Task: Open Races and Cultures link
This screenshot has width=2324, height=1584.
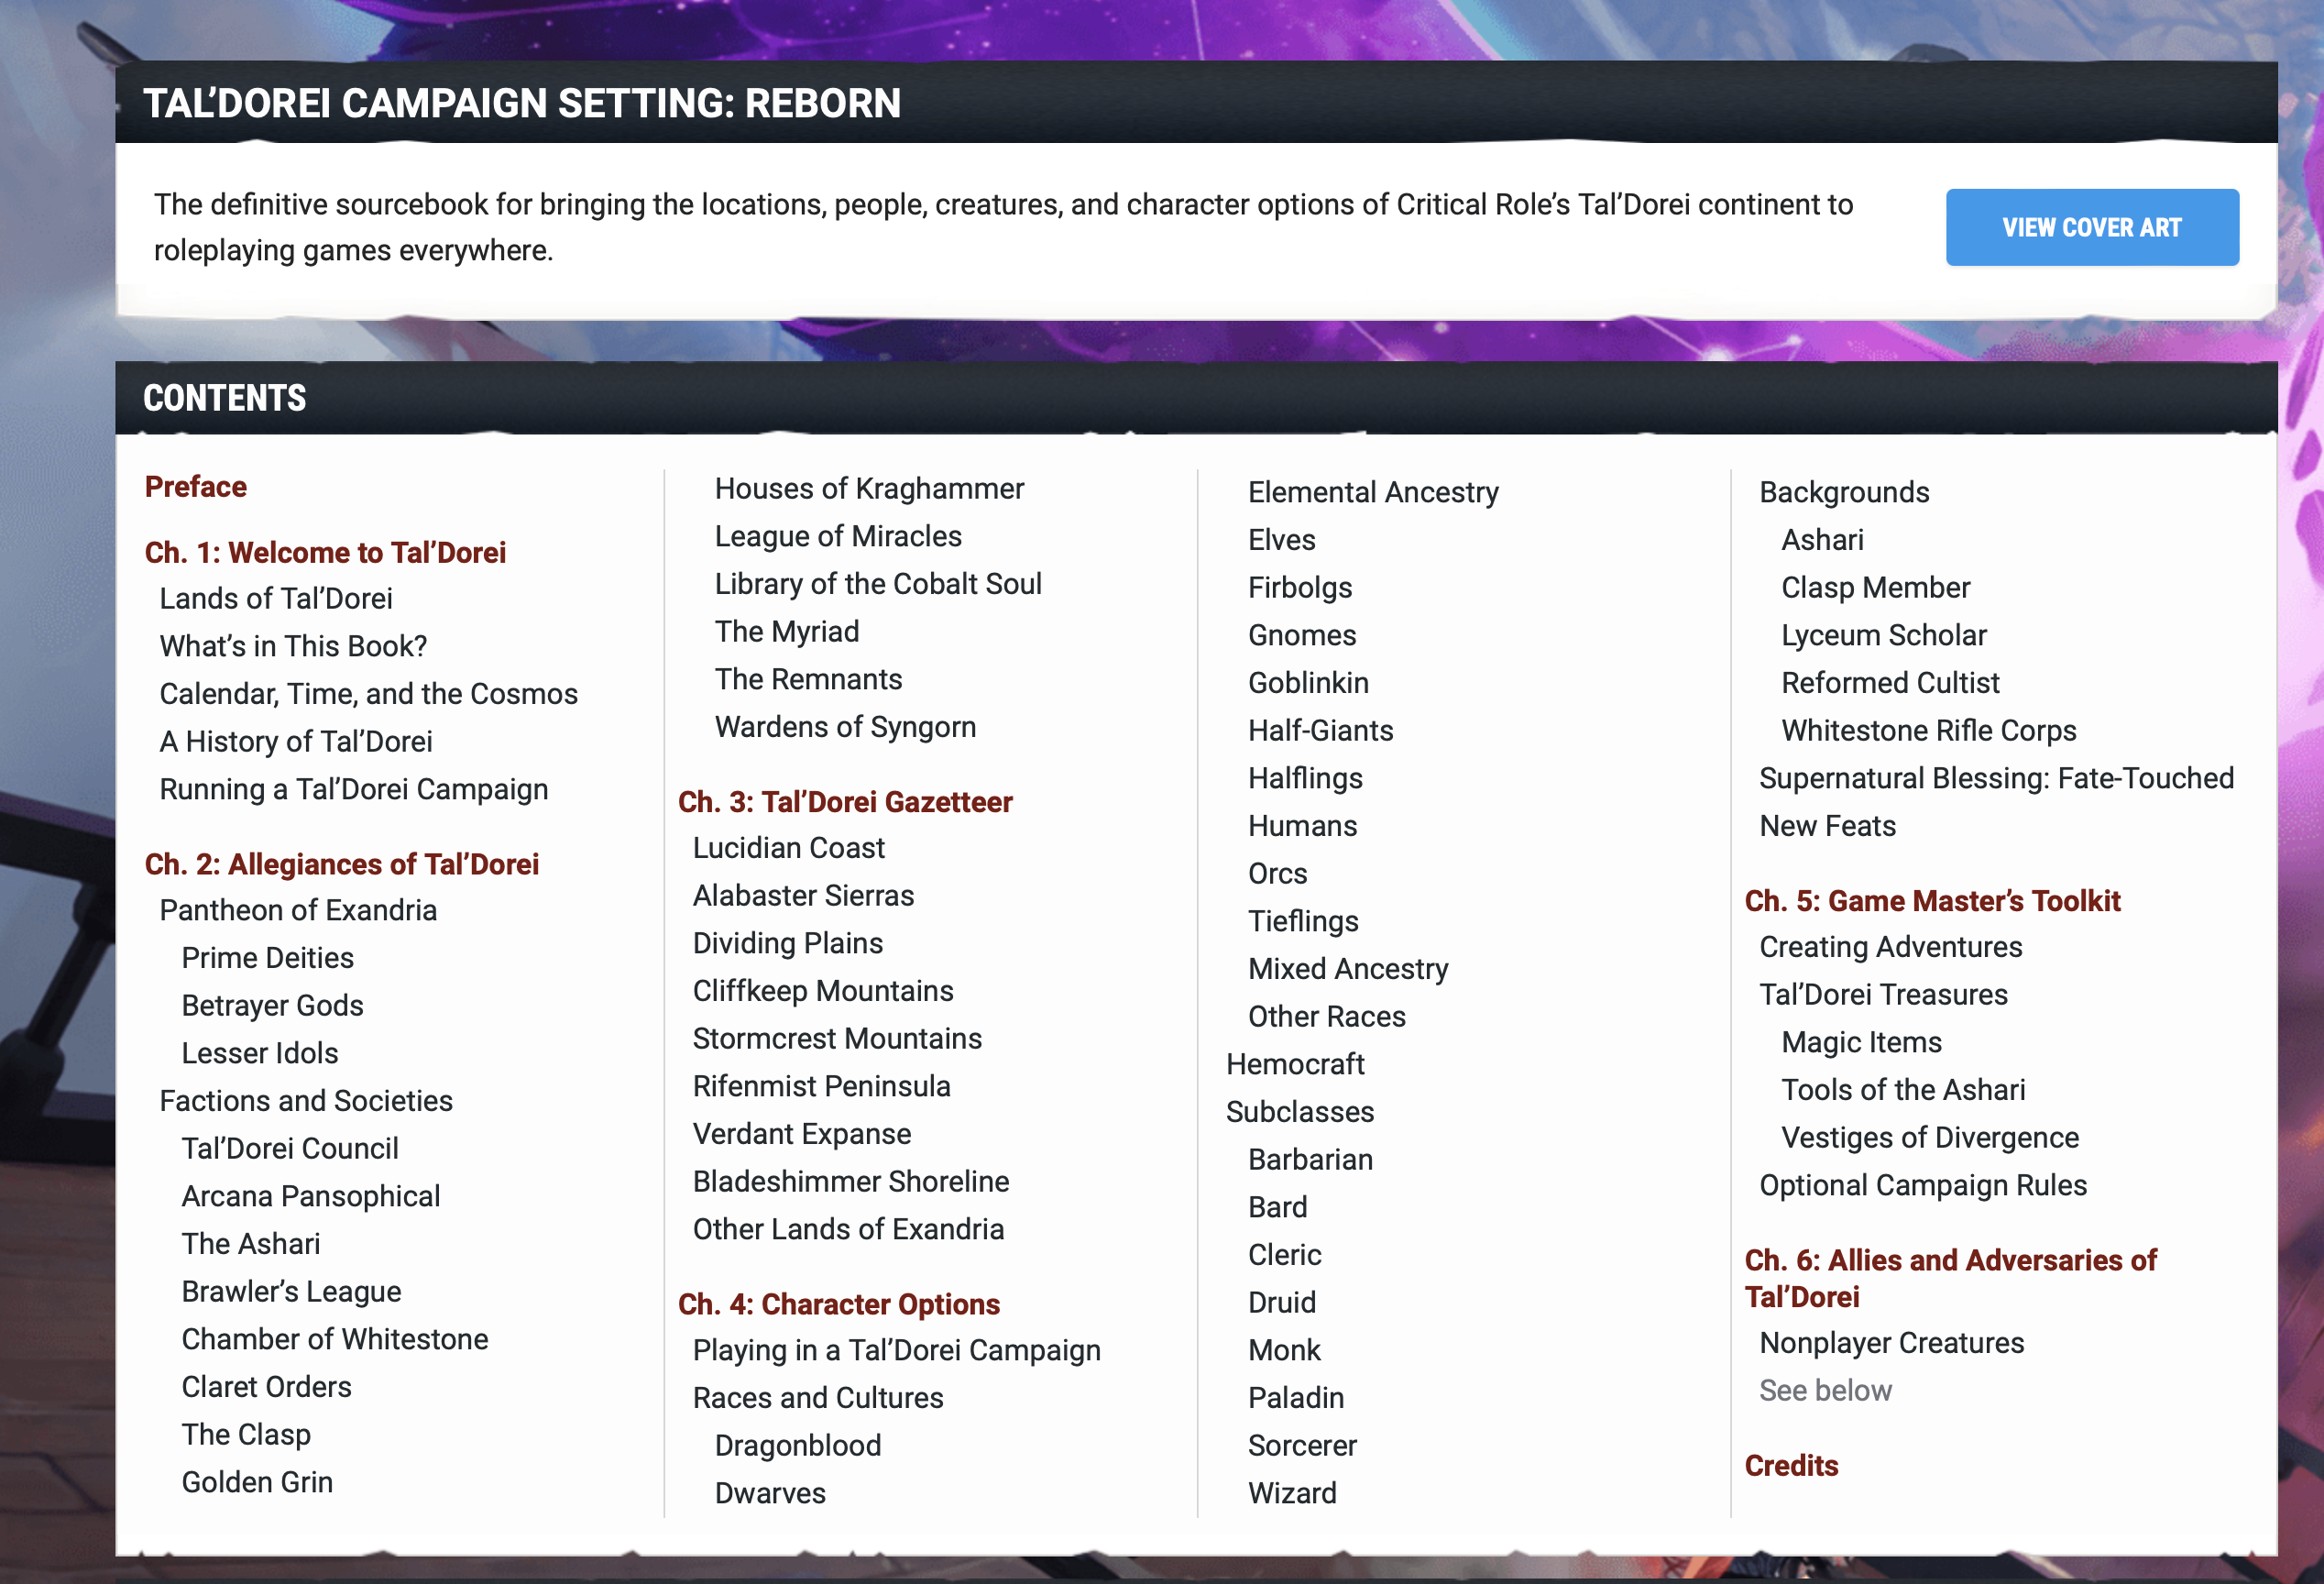Action: pos(818,1398)
